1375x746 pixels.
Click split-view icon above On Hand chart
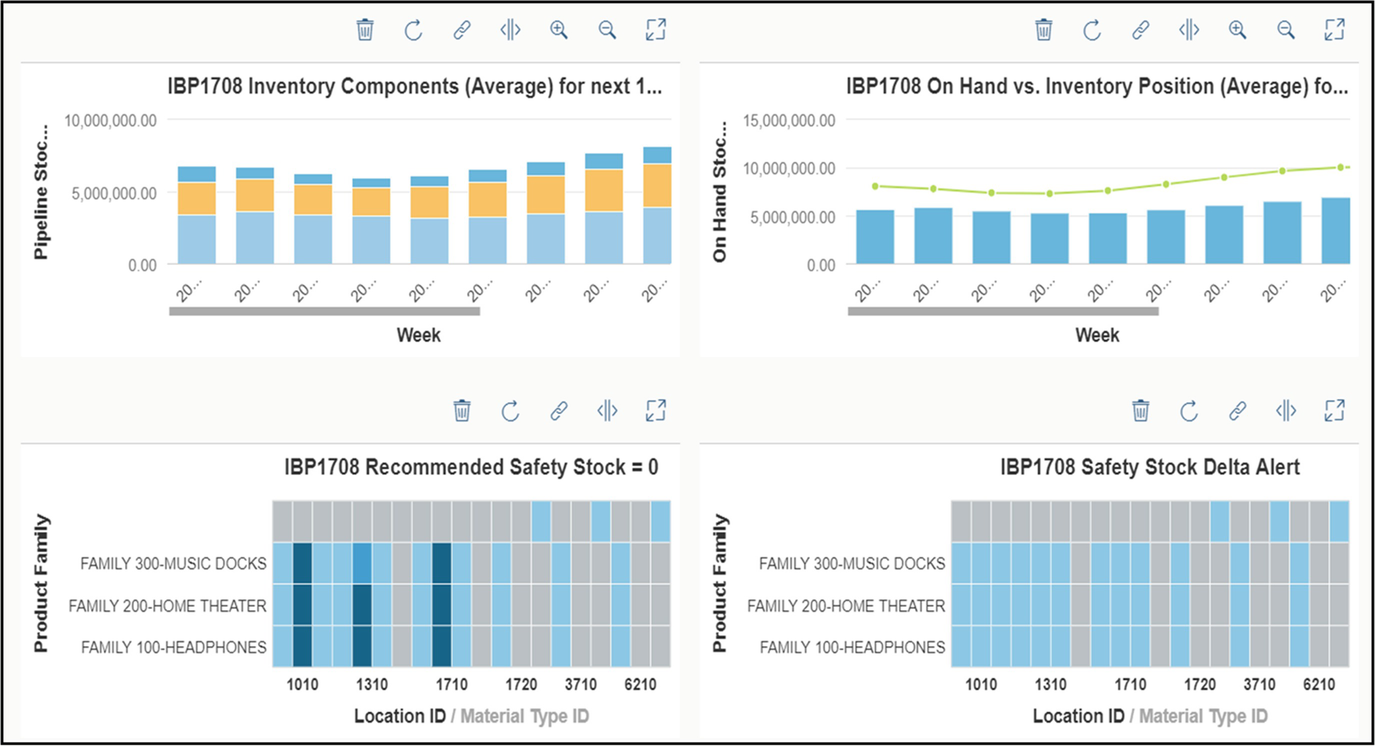[1189, 30]
